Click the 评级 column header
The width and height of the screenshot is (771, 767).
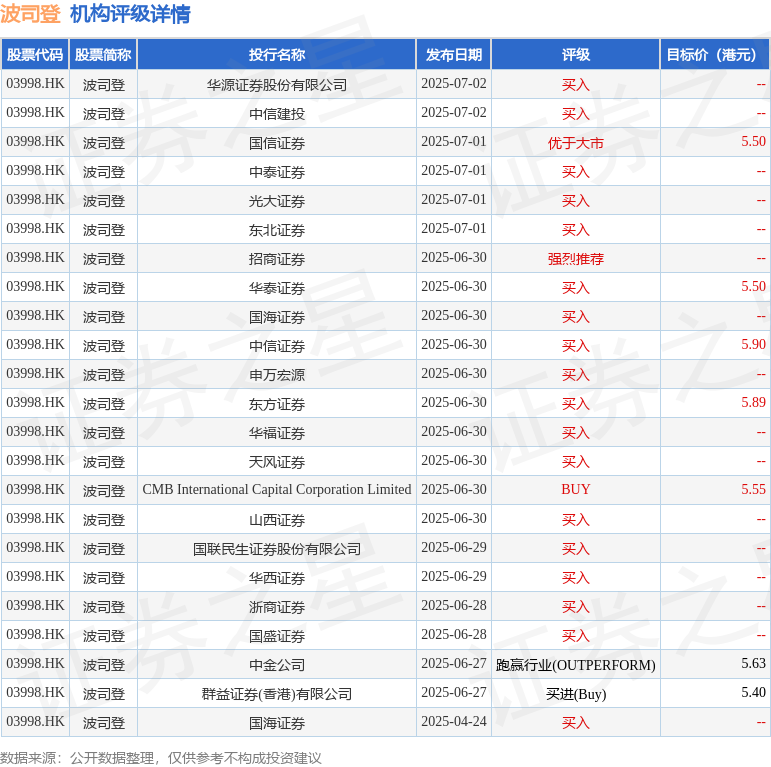click(x=576, y=55)
